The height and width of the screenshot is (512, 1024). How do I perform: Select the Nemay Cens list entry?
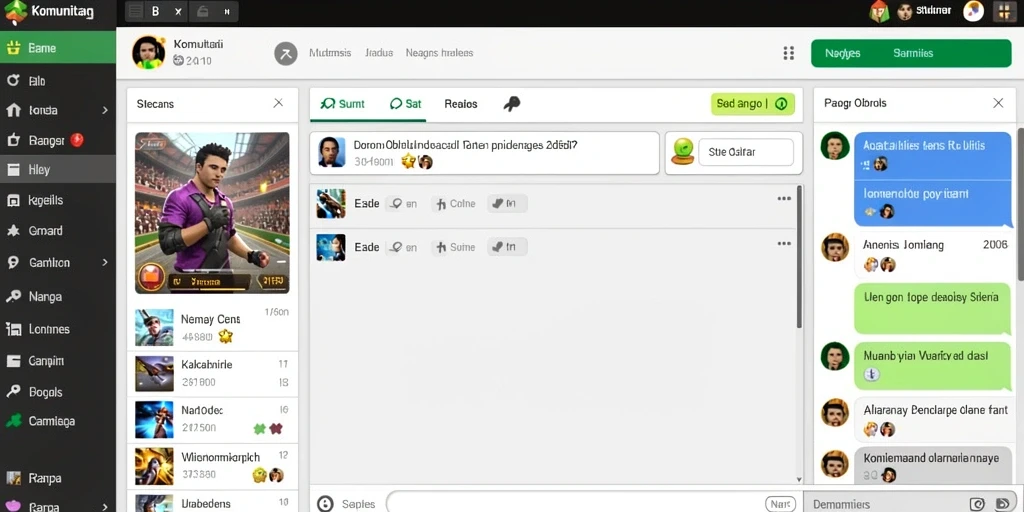(212, 327)
